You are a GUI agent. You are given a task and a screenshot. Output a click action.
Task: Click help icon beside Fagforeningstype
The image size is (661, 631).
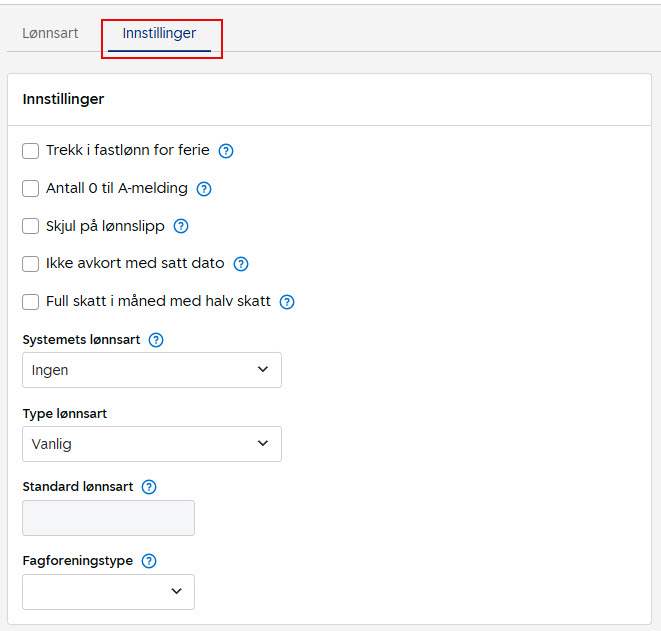[x=149, y=561]
